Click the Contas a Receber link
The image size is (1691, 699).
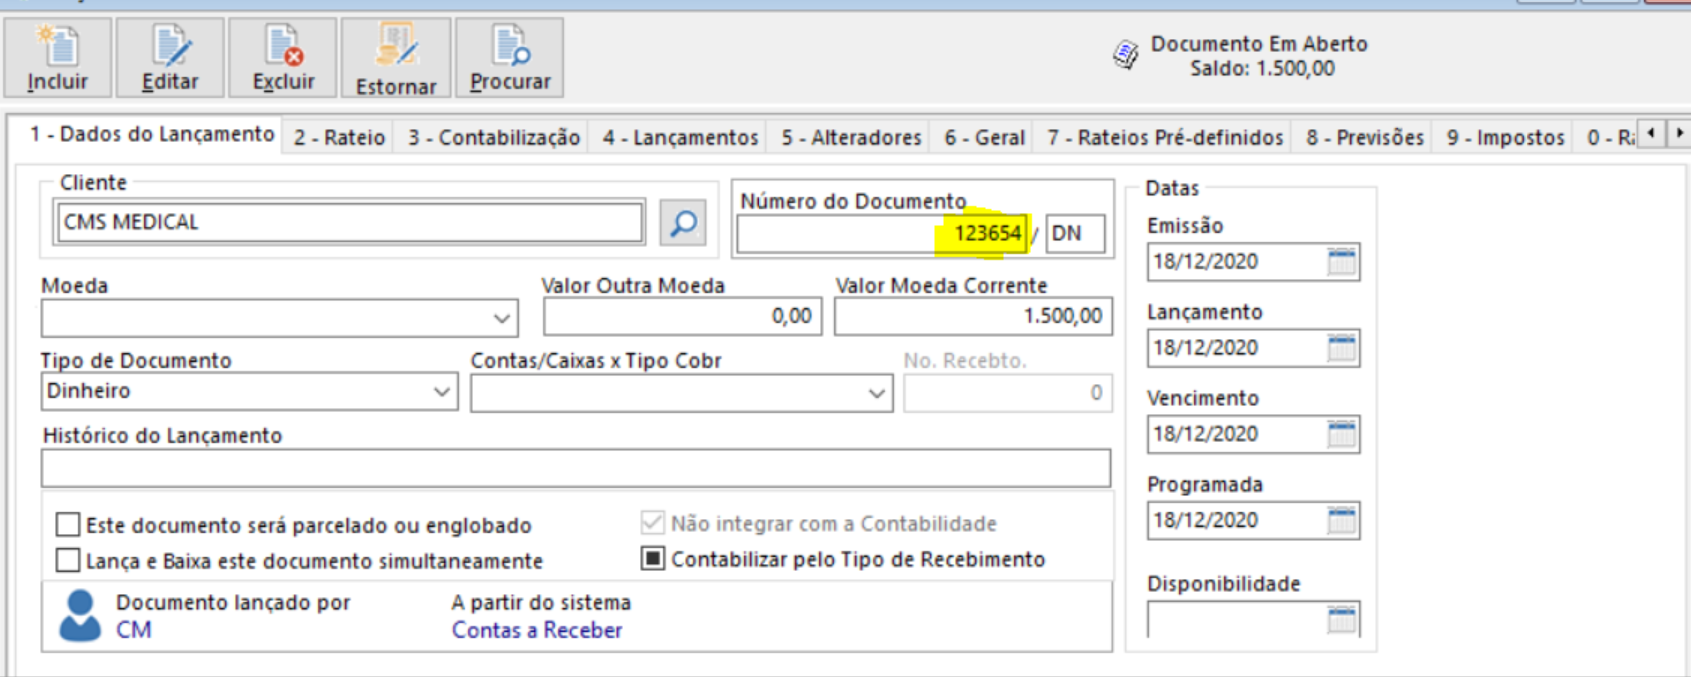(537, 630)
